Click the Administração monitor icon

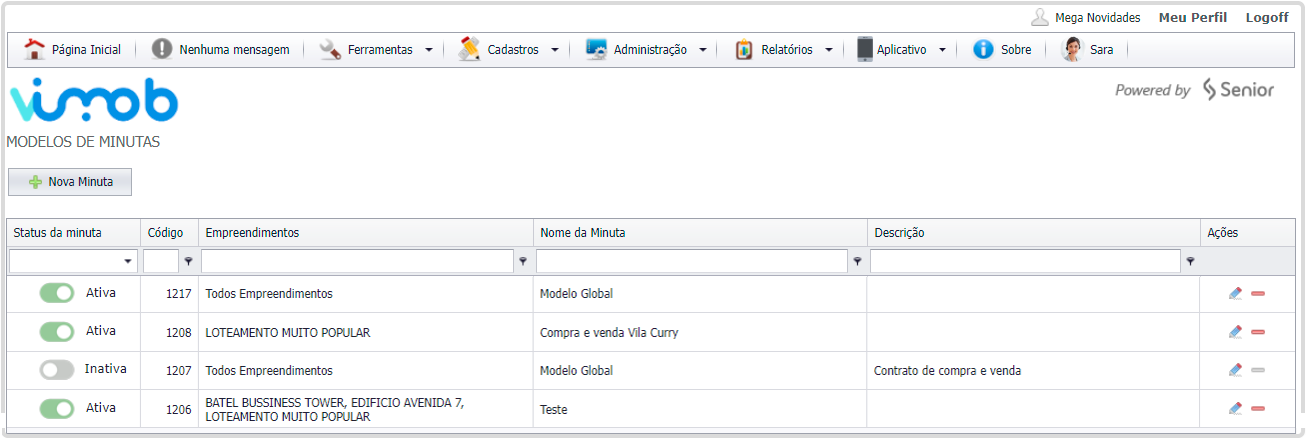pyautogui.click(x=597, y=49)
